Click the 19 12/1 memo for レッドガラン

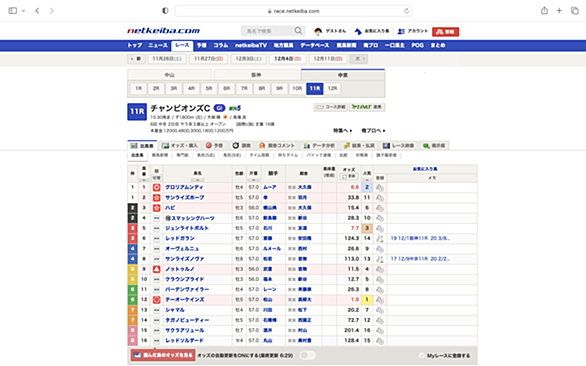click(420, 239)
